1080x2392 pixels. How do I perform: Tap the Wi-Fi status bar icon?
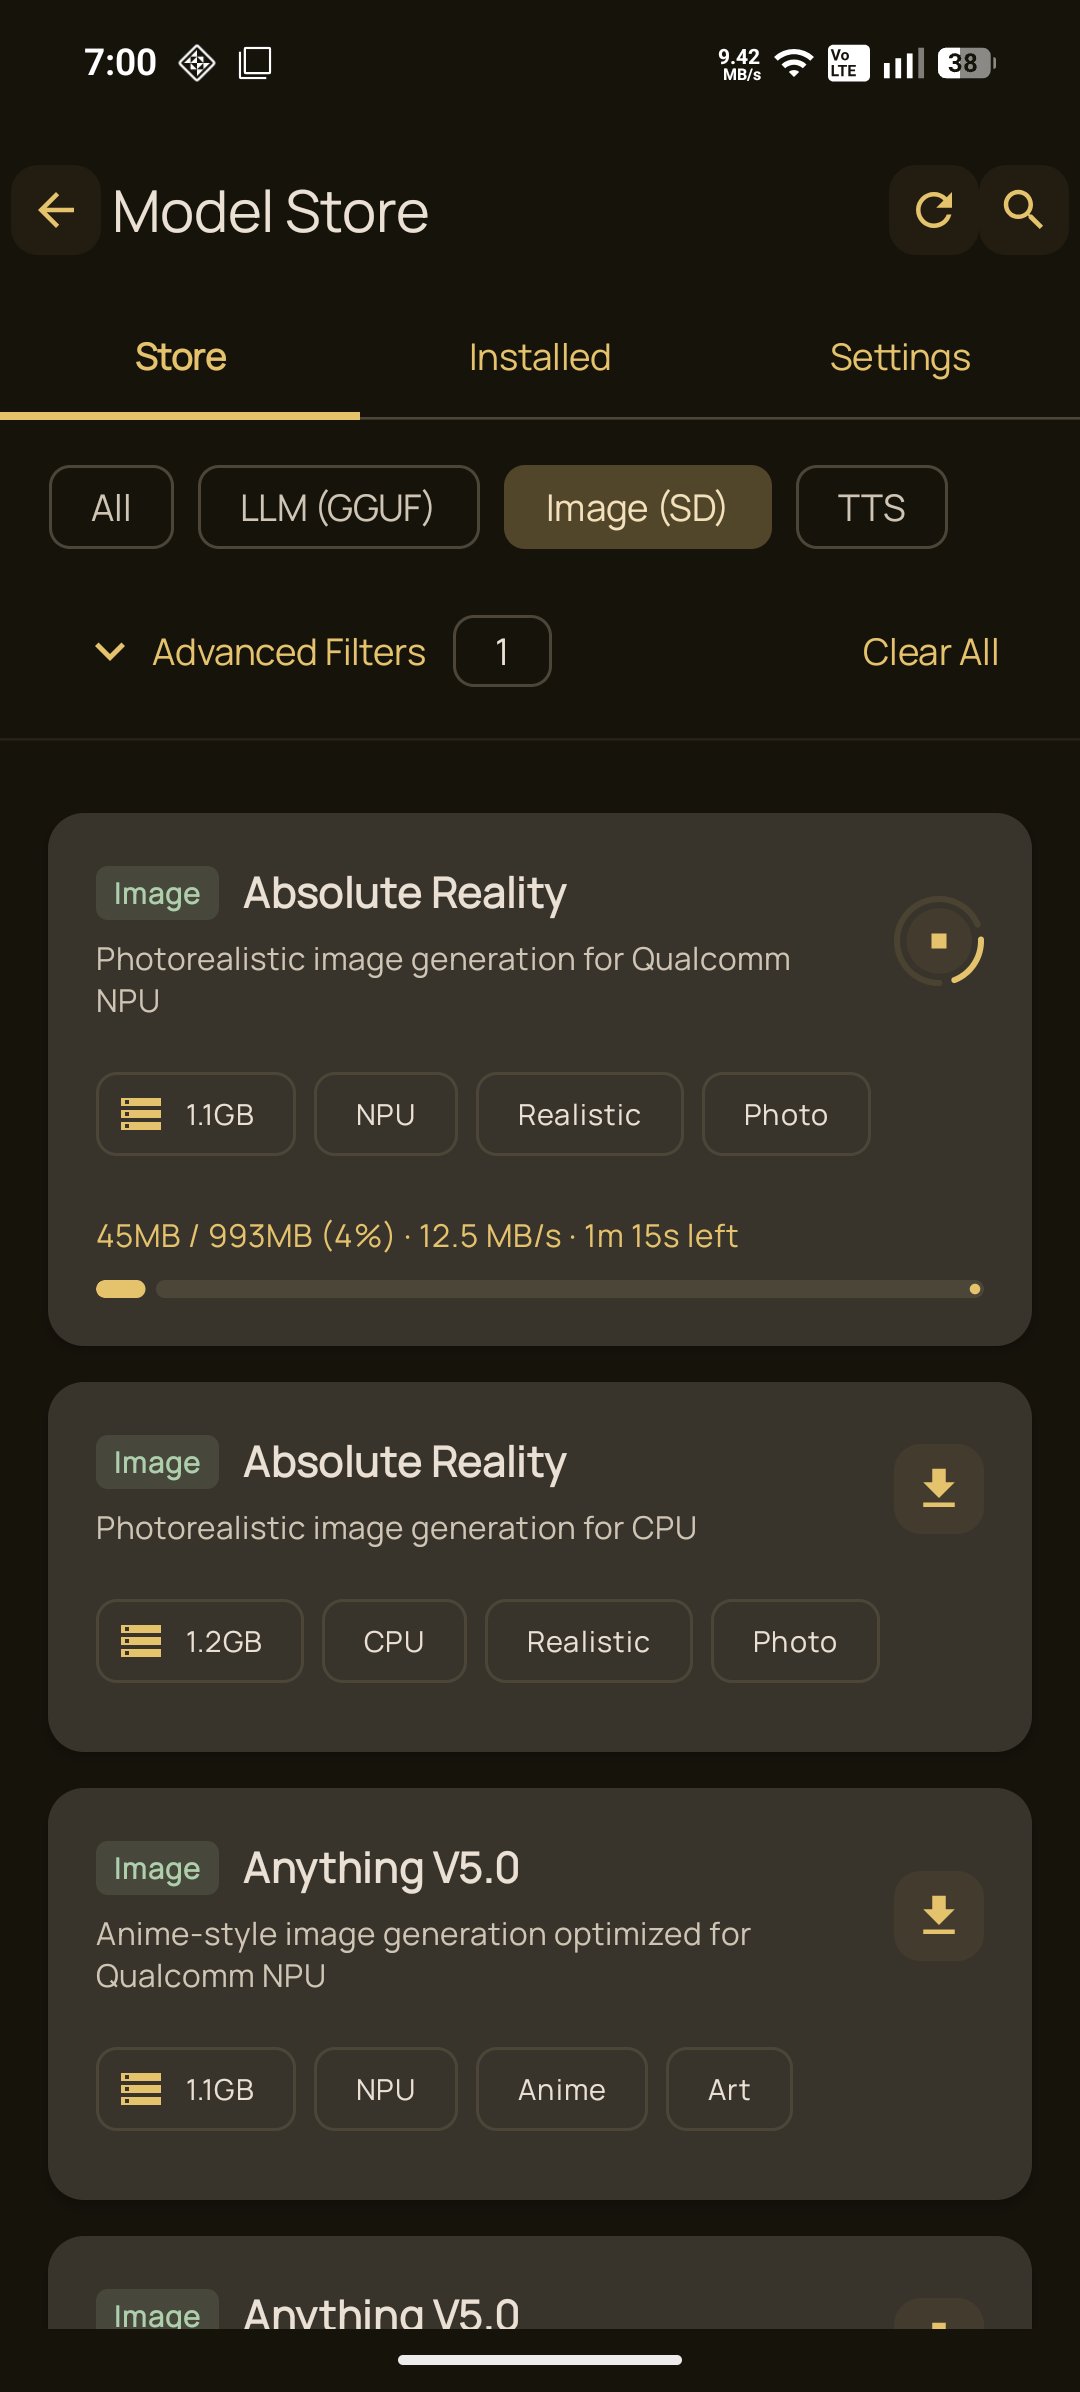point(794,63)
